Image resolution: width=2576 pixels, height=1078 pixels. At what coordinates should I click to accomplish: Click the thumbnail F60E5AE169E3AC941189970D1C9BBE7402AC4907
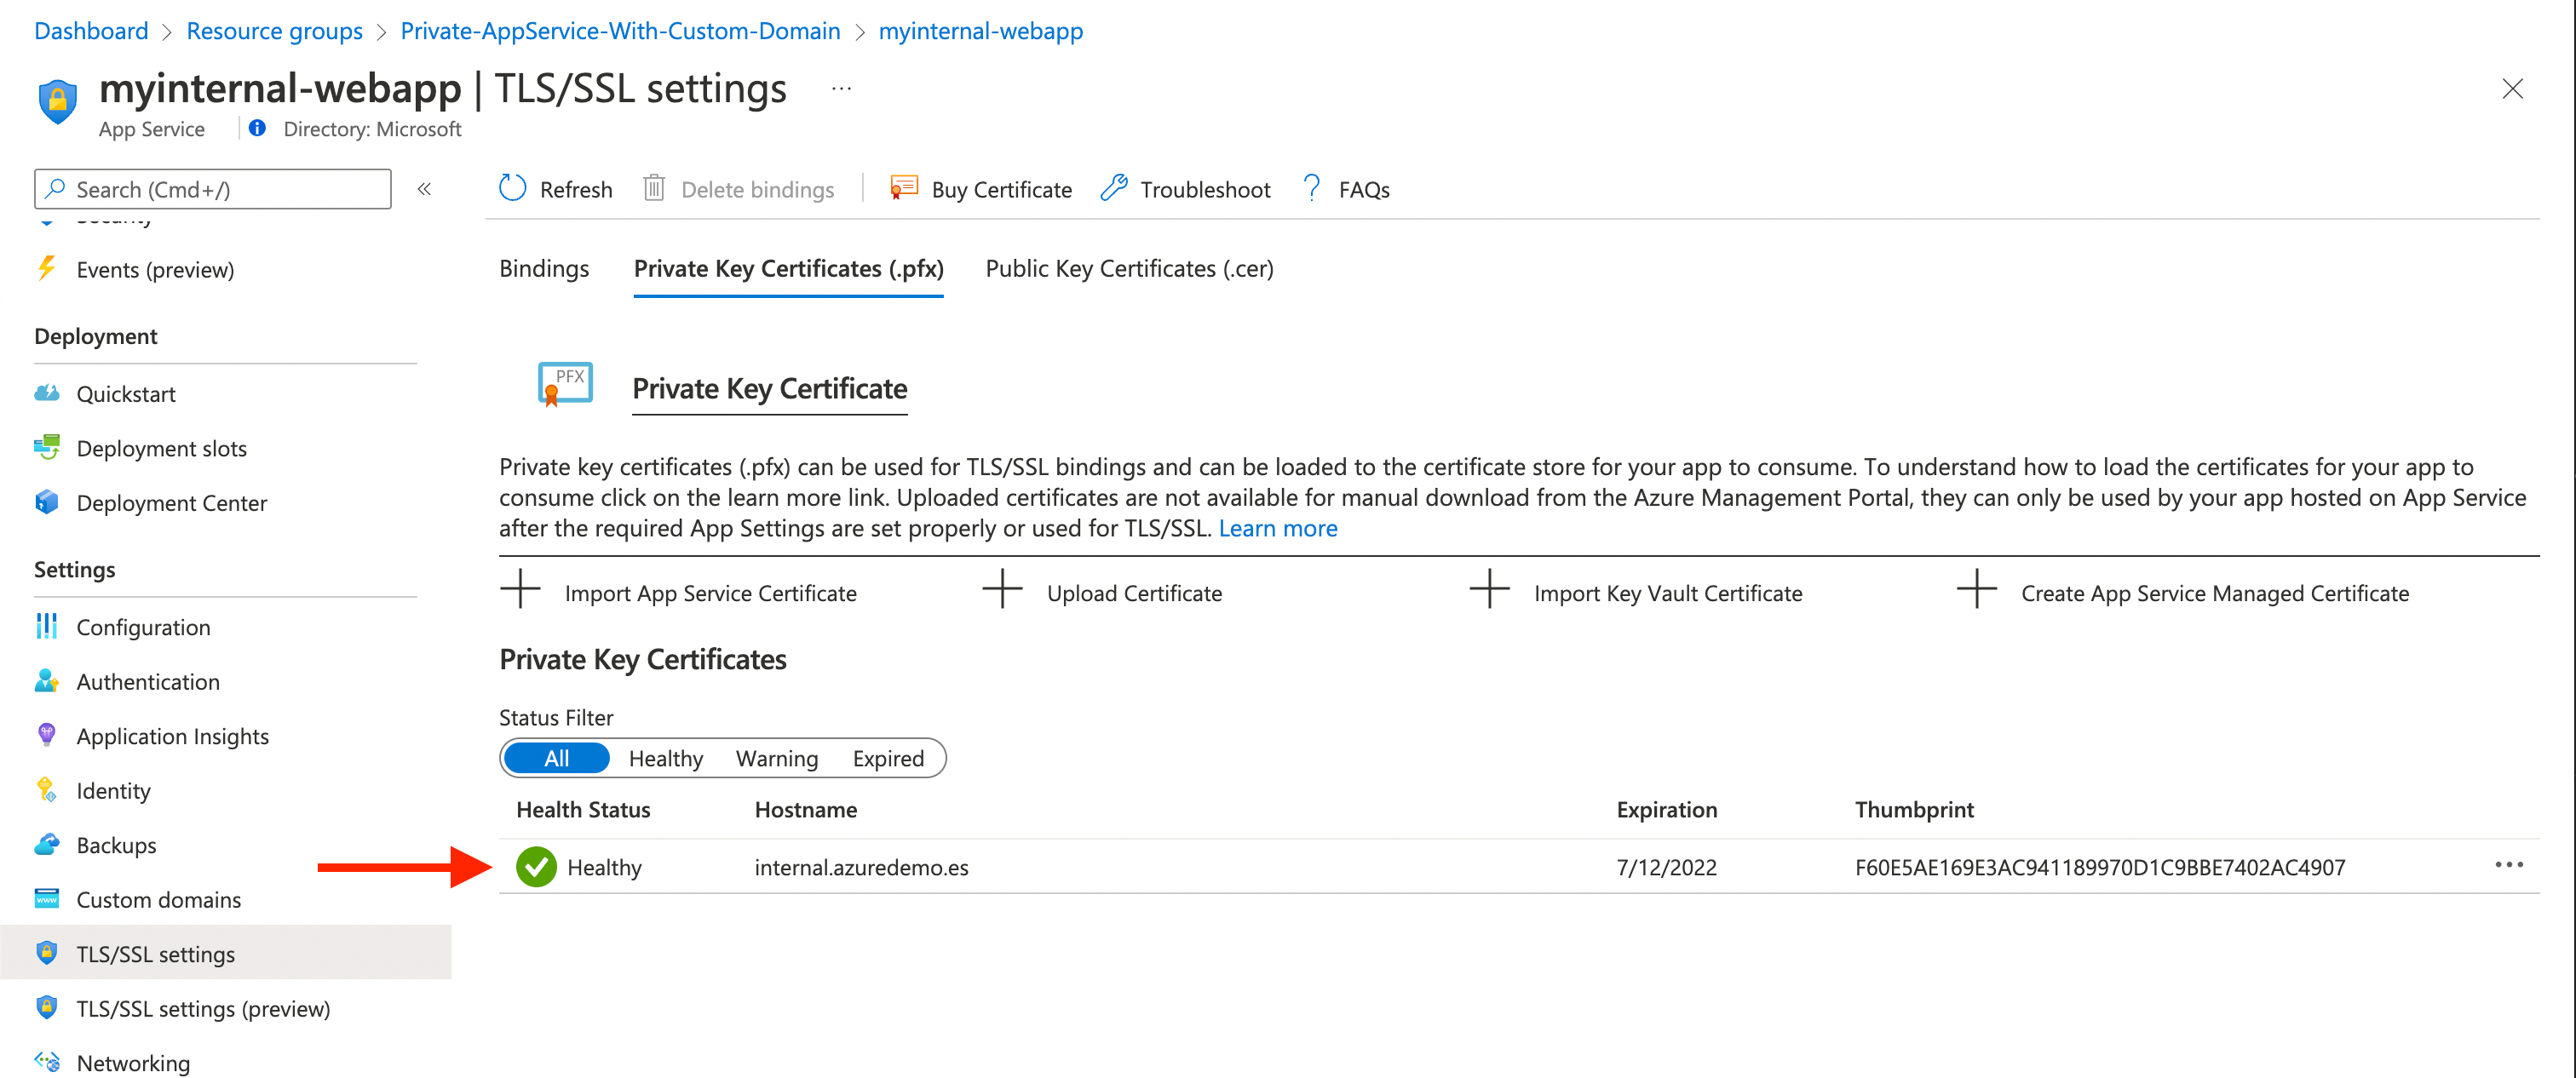click(x=2100, y=867)
